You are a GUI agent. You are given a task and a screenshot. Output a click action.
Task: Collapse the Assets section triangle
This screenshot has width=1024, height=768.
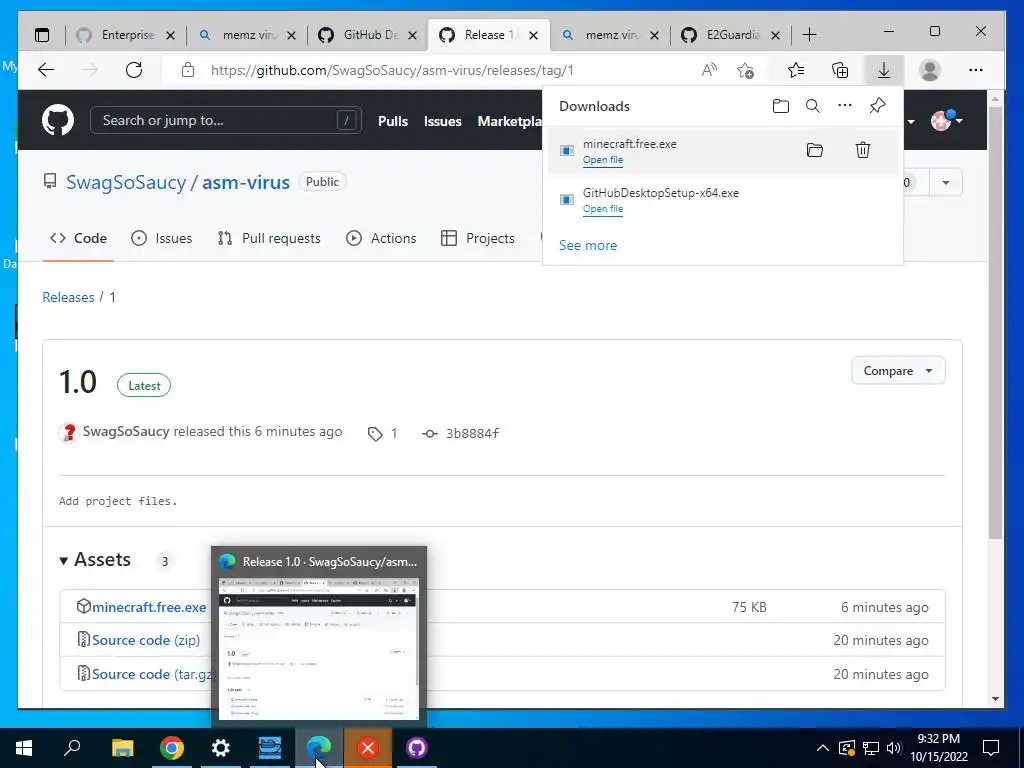[63, 560]
